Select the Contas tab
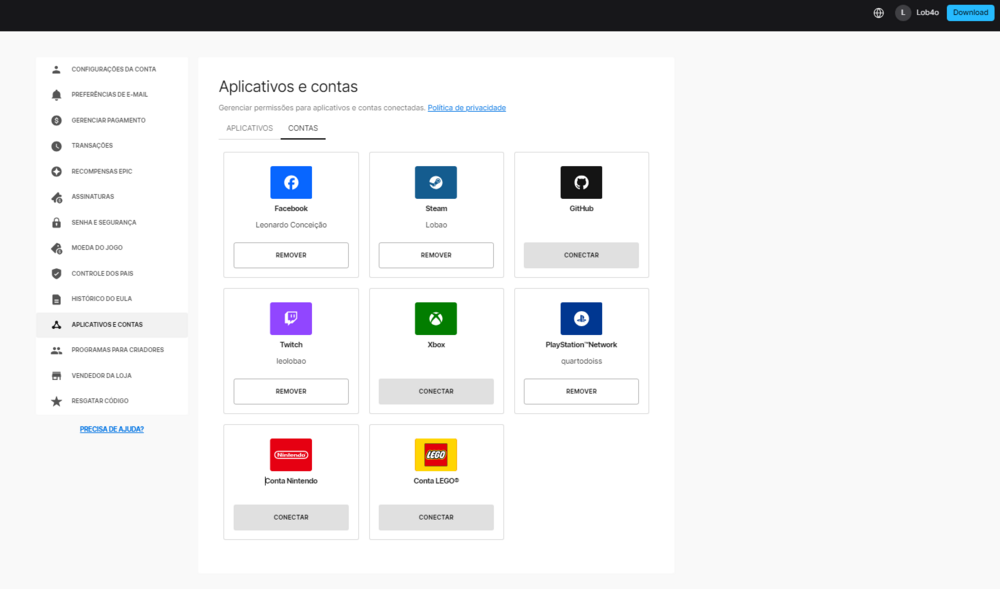Image resolution: width=1000 pixels, height=589 pixels. (x=303, y=128)
